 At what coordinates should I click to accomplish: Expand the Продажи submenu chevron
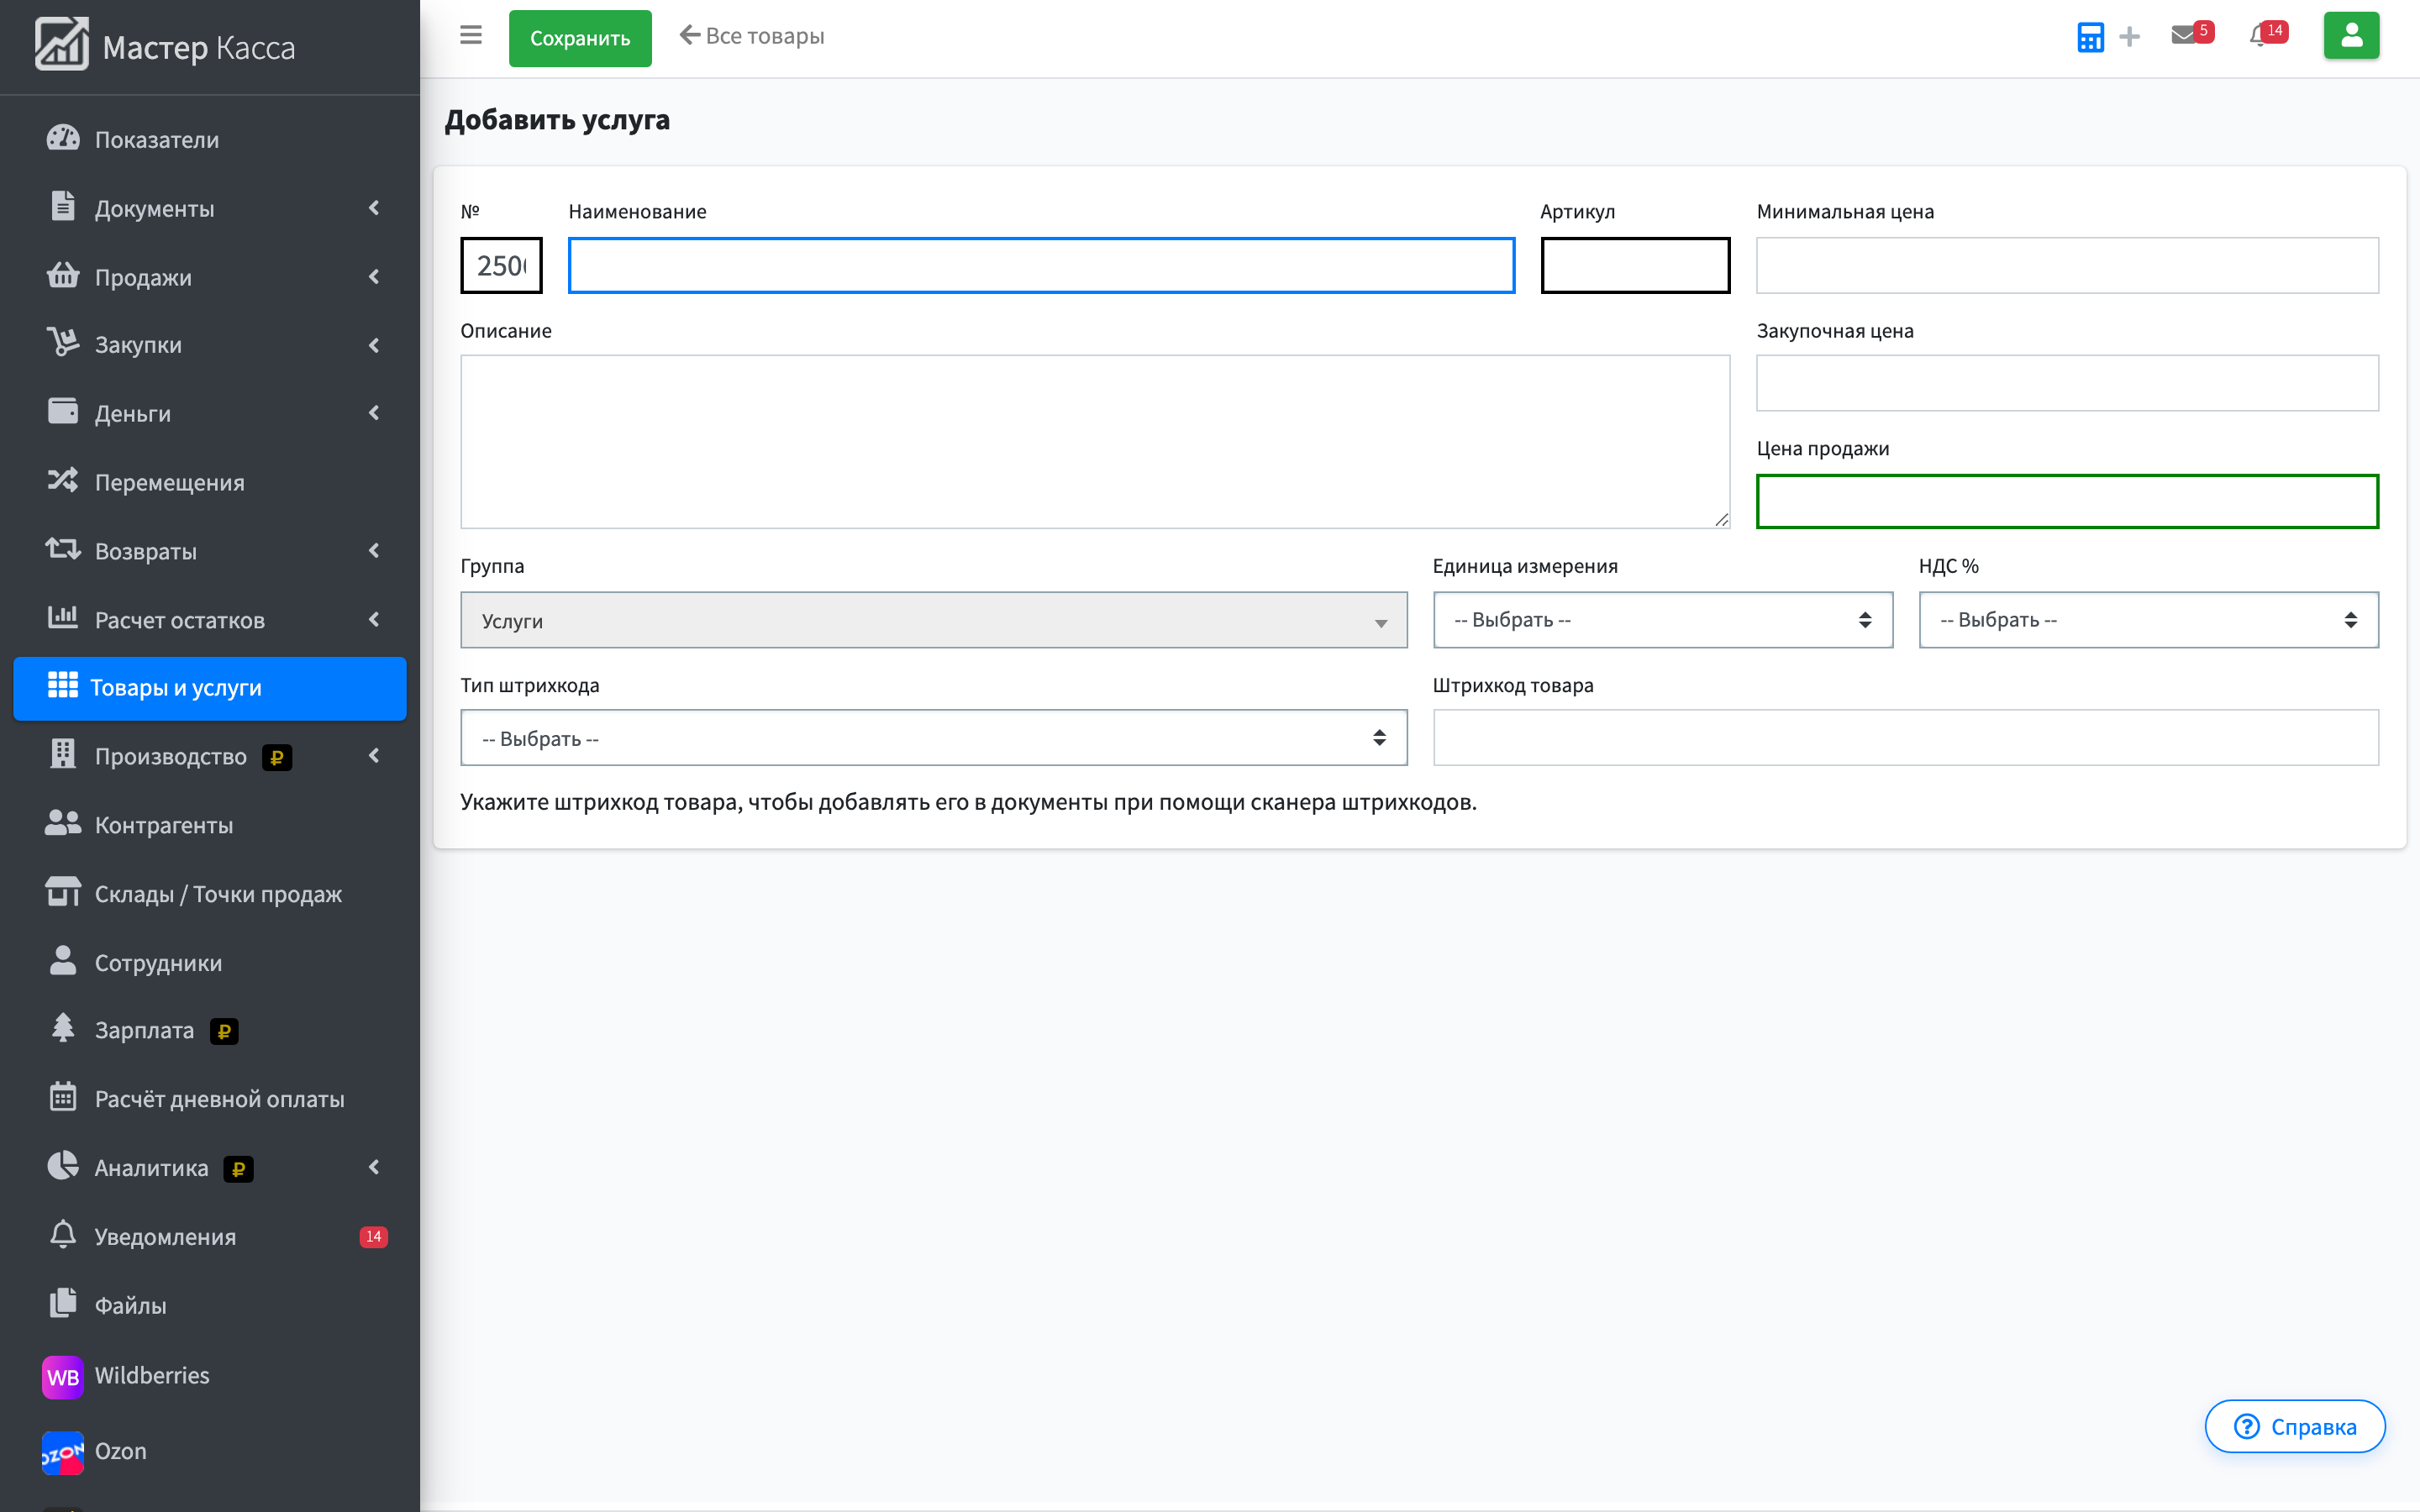click(374, 277)
